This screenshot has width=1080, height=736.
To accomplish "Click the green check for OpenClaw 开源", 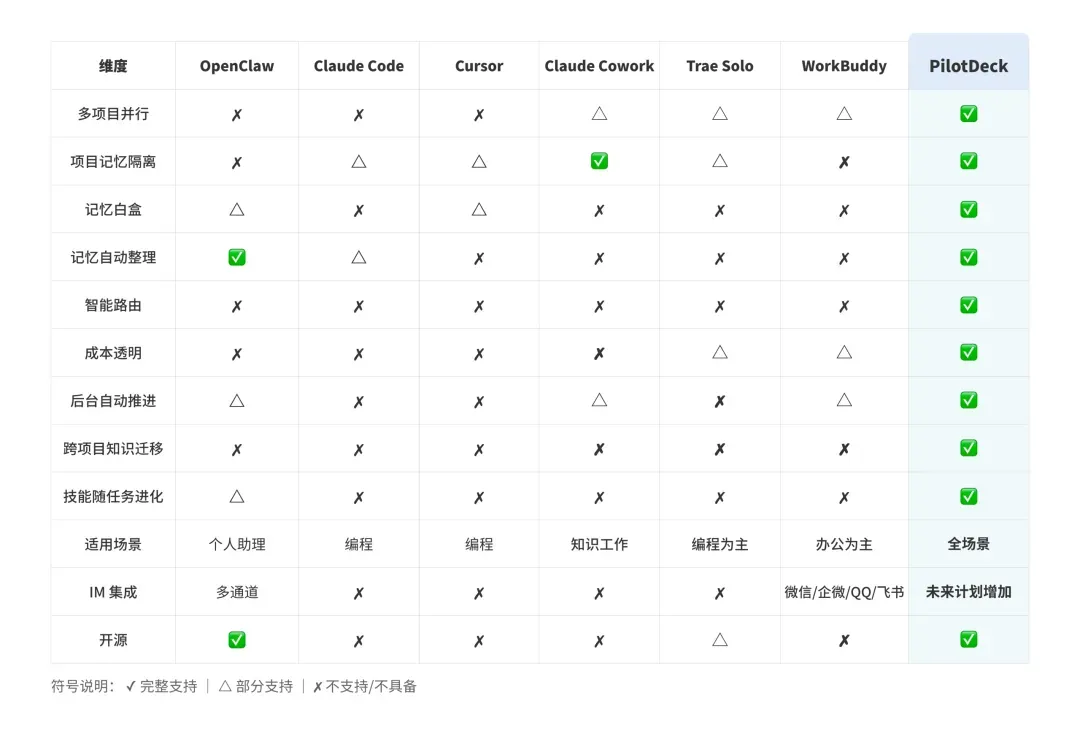I will tap(237, 640).
